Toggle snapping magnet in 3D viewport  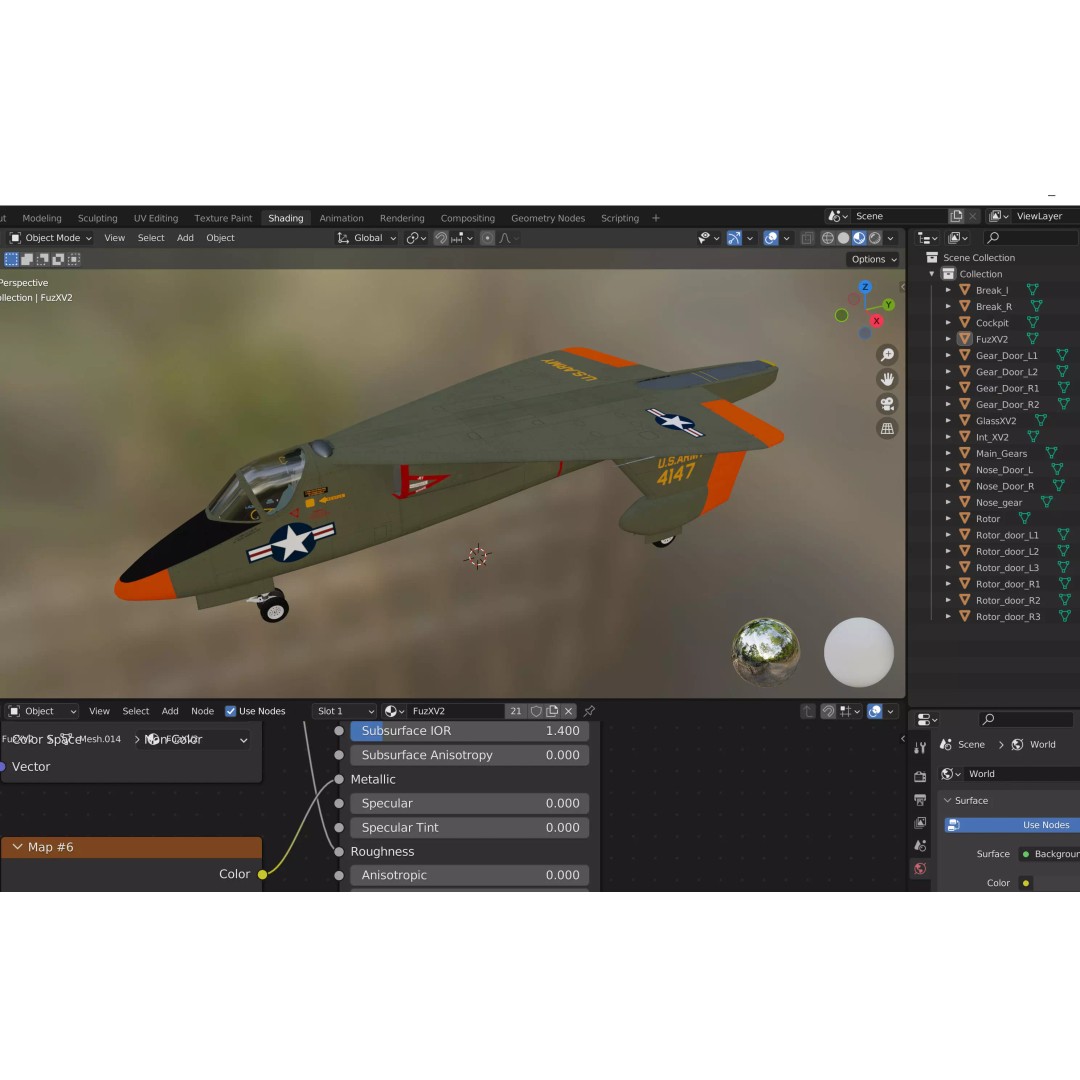441,238
